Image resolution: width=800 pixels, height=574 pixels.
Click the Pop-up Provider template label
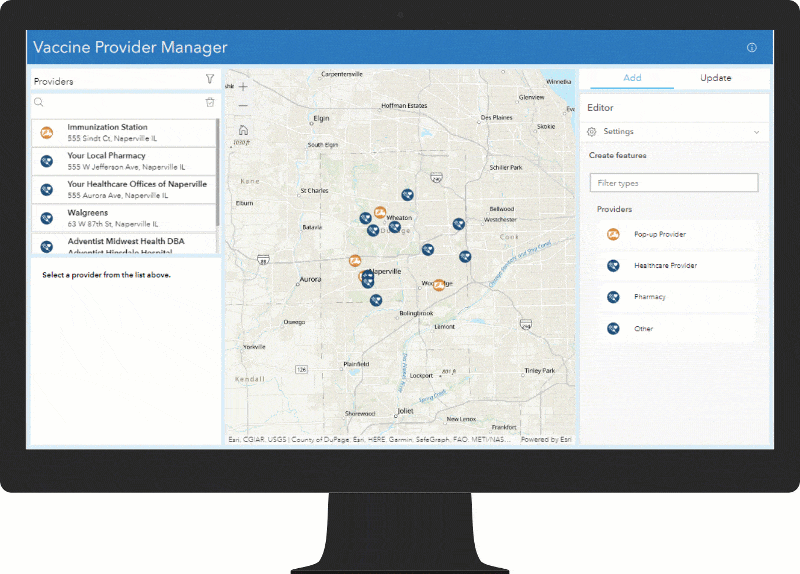point(660,234)
